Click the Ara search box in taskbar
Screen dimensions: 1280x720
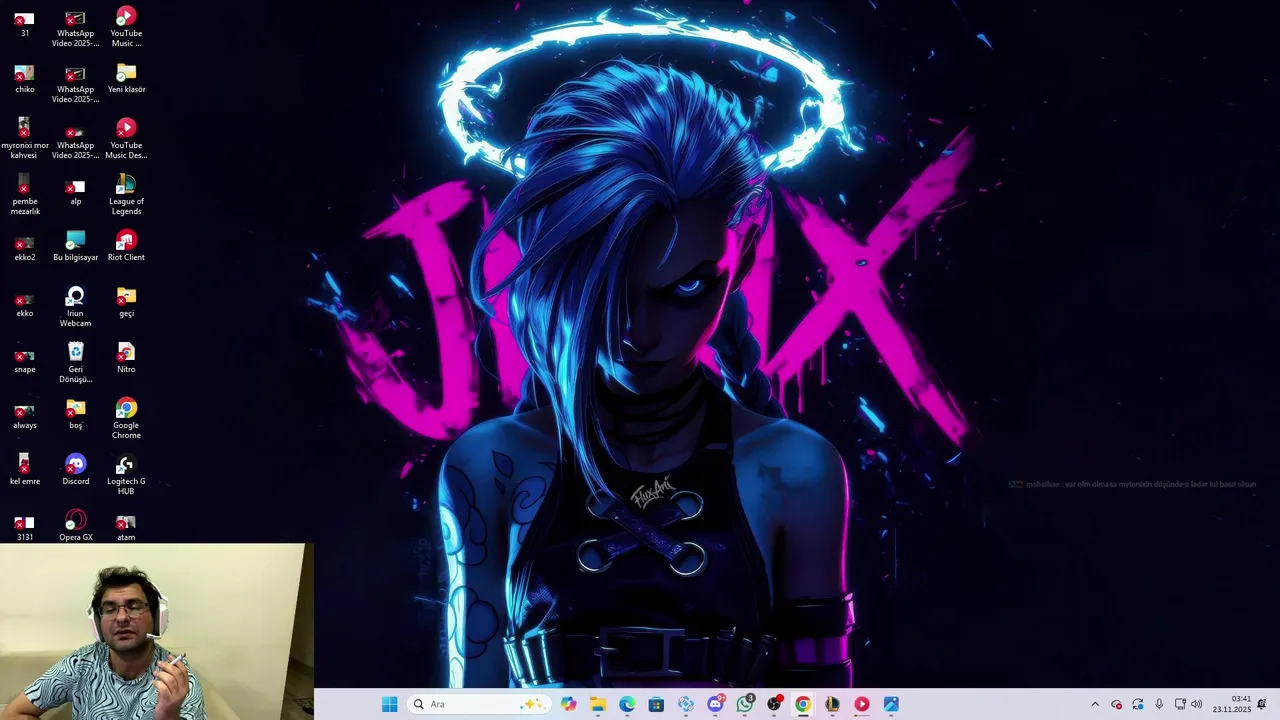point(478,704)
